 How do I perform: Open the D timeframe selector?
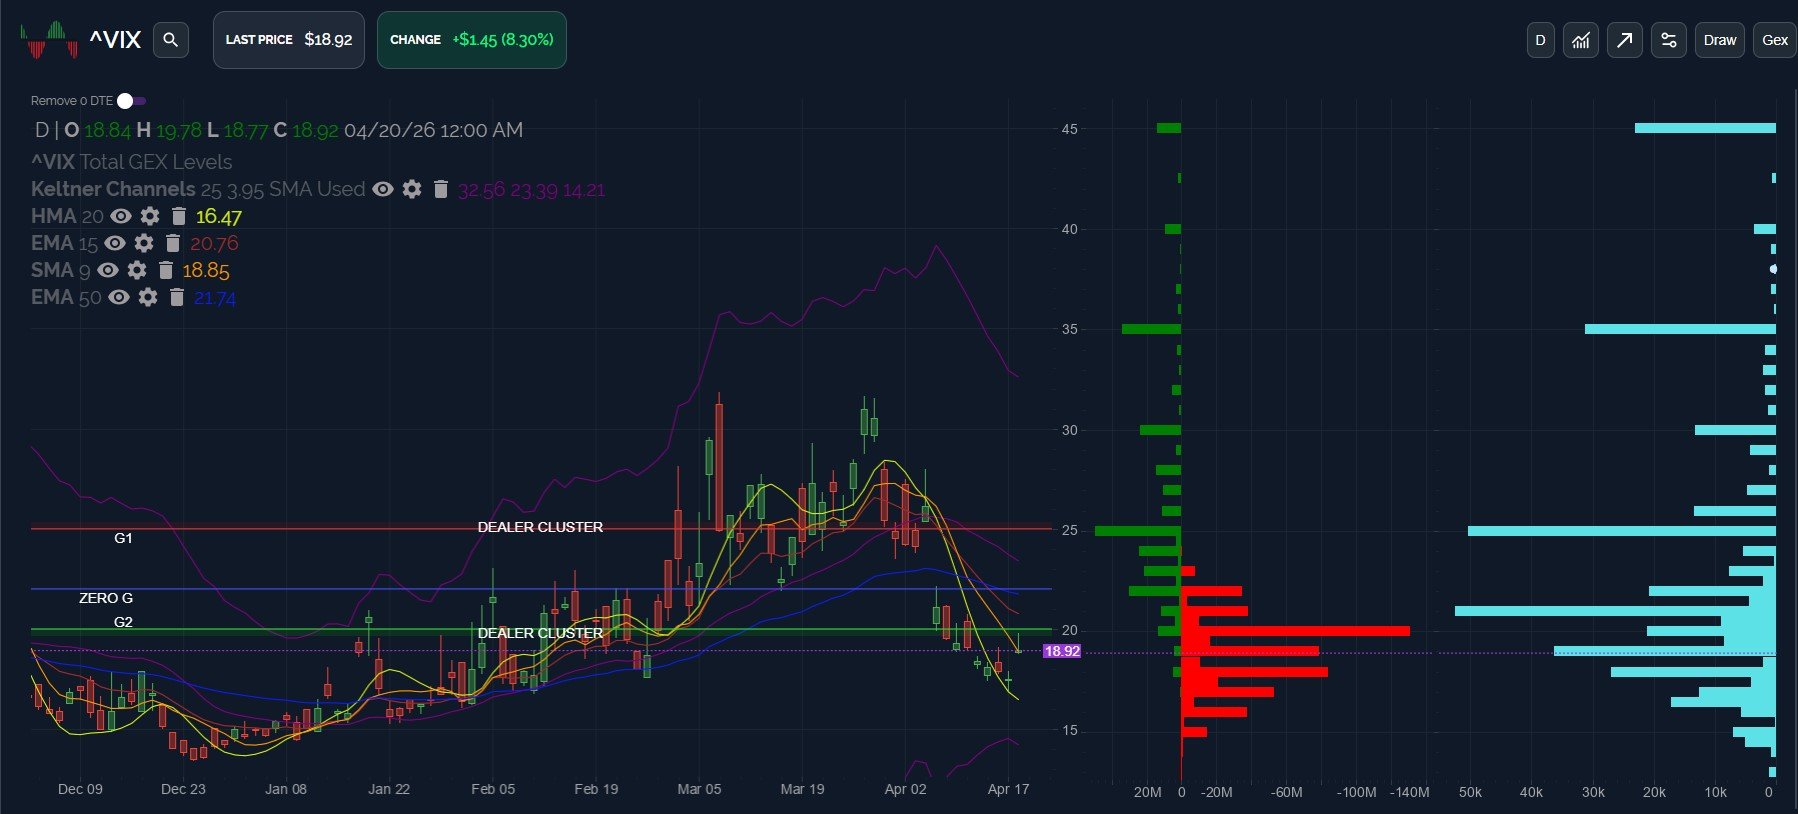point(1540,40)
